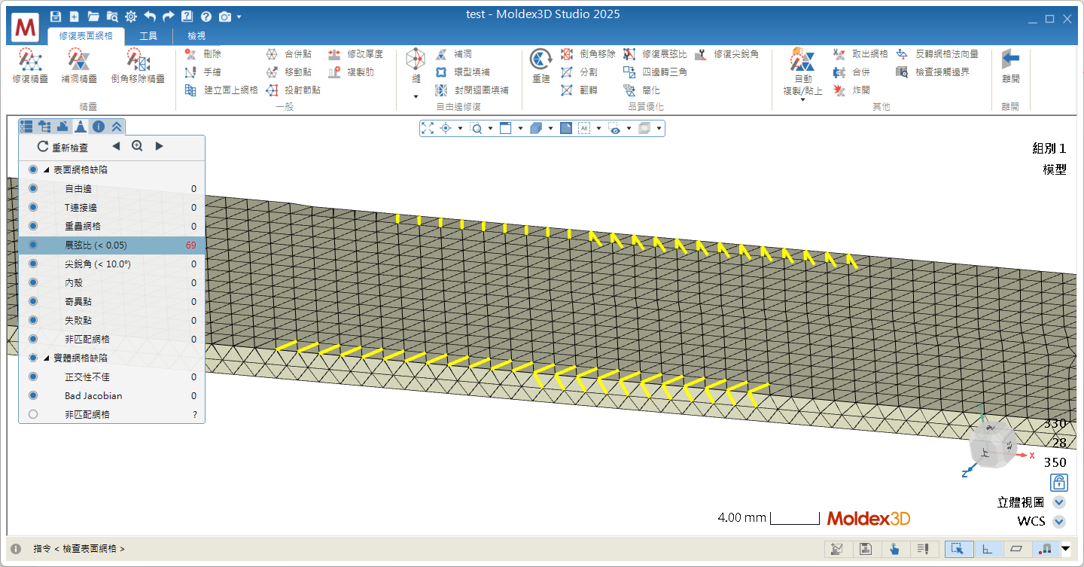
Task: Select the 合併 merge tool in 其他 group
Action: pyautogui.click(x=852, y=72)
